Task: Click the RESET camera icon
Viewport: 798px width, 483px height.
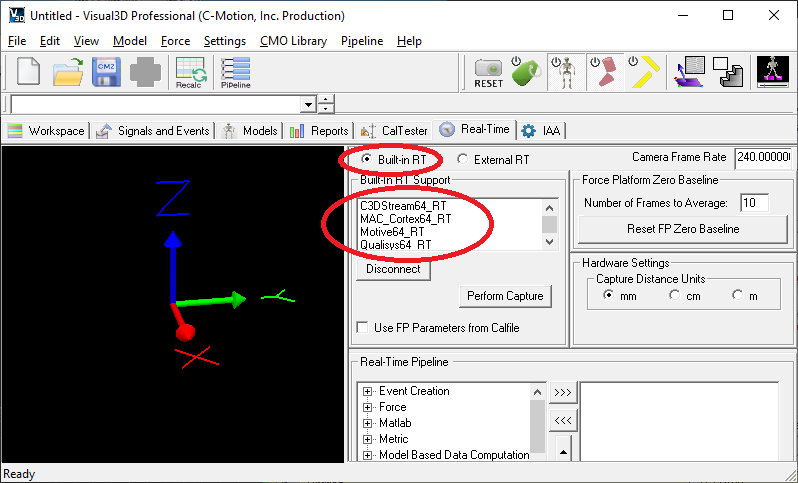Action: (488, 73)
